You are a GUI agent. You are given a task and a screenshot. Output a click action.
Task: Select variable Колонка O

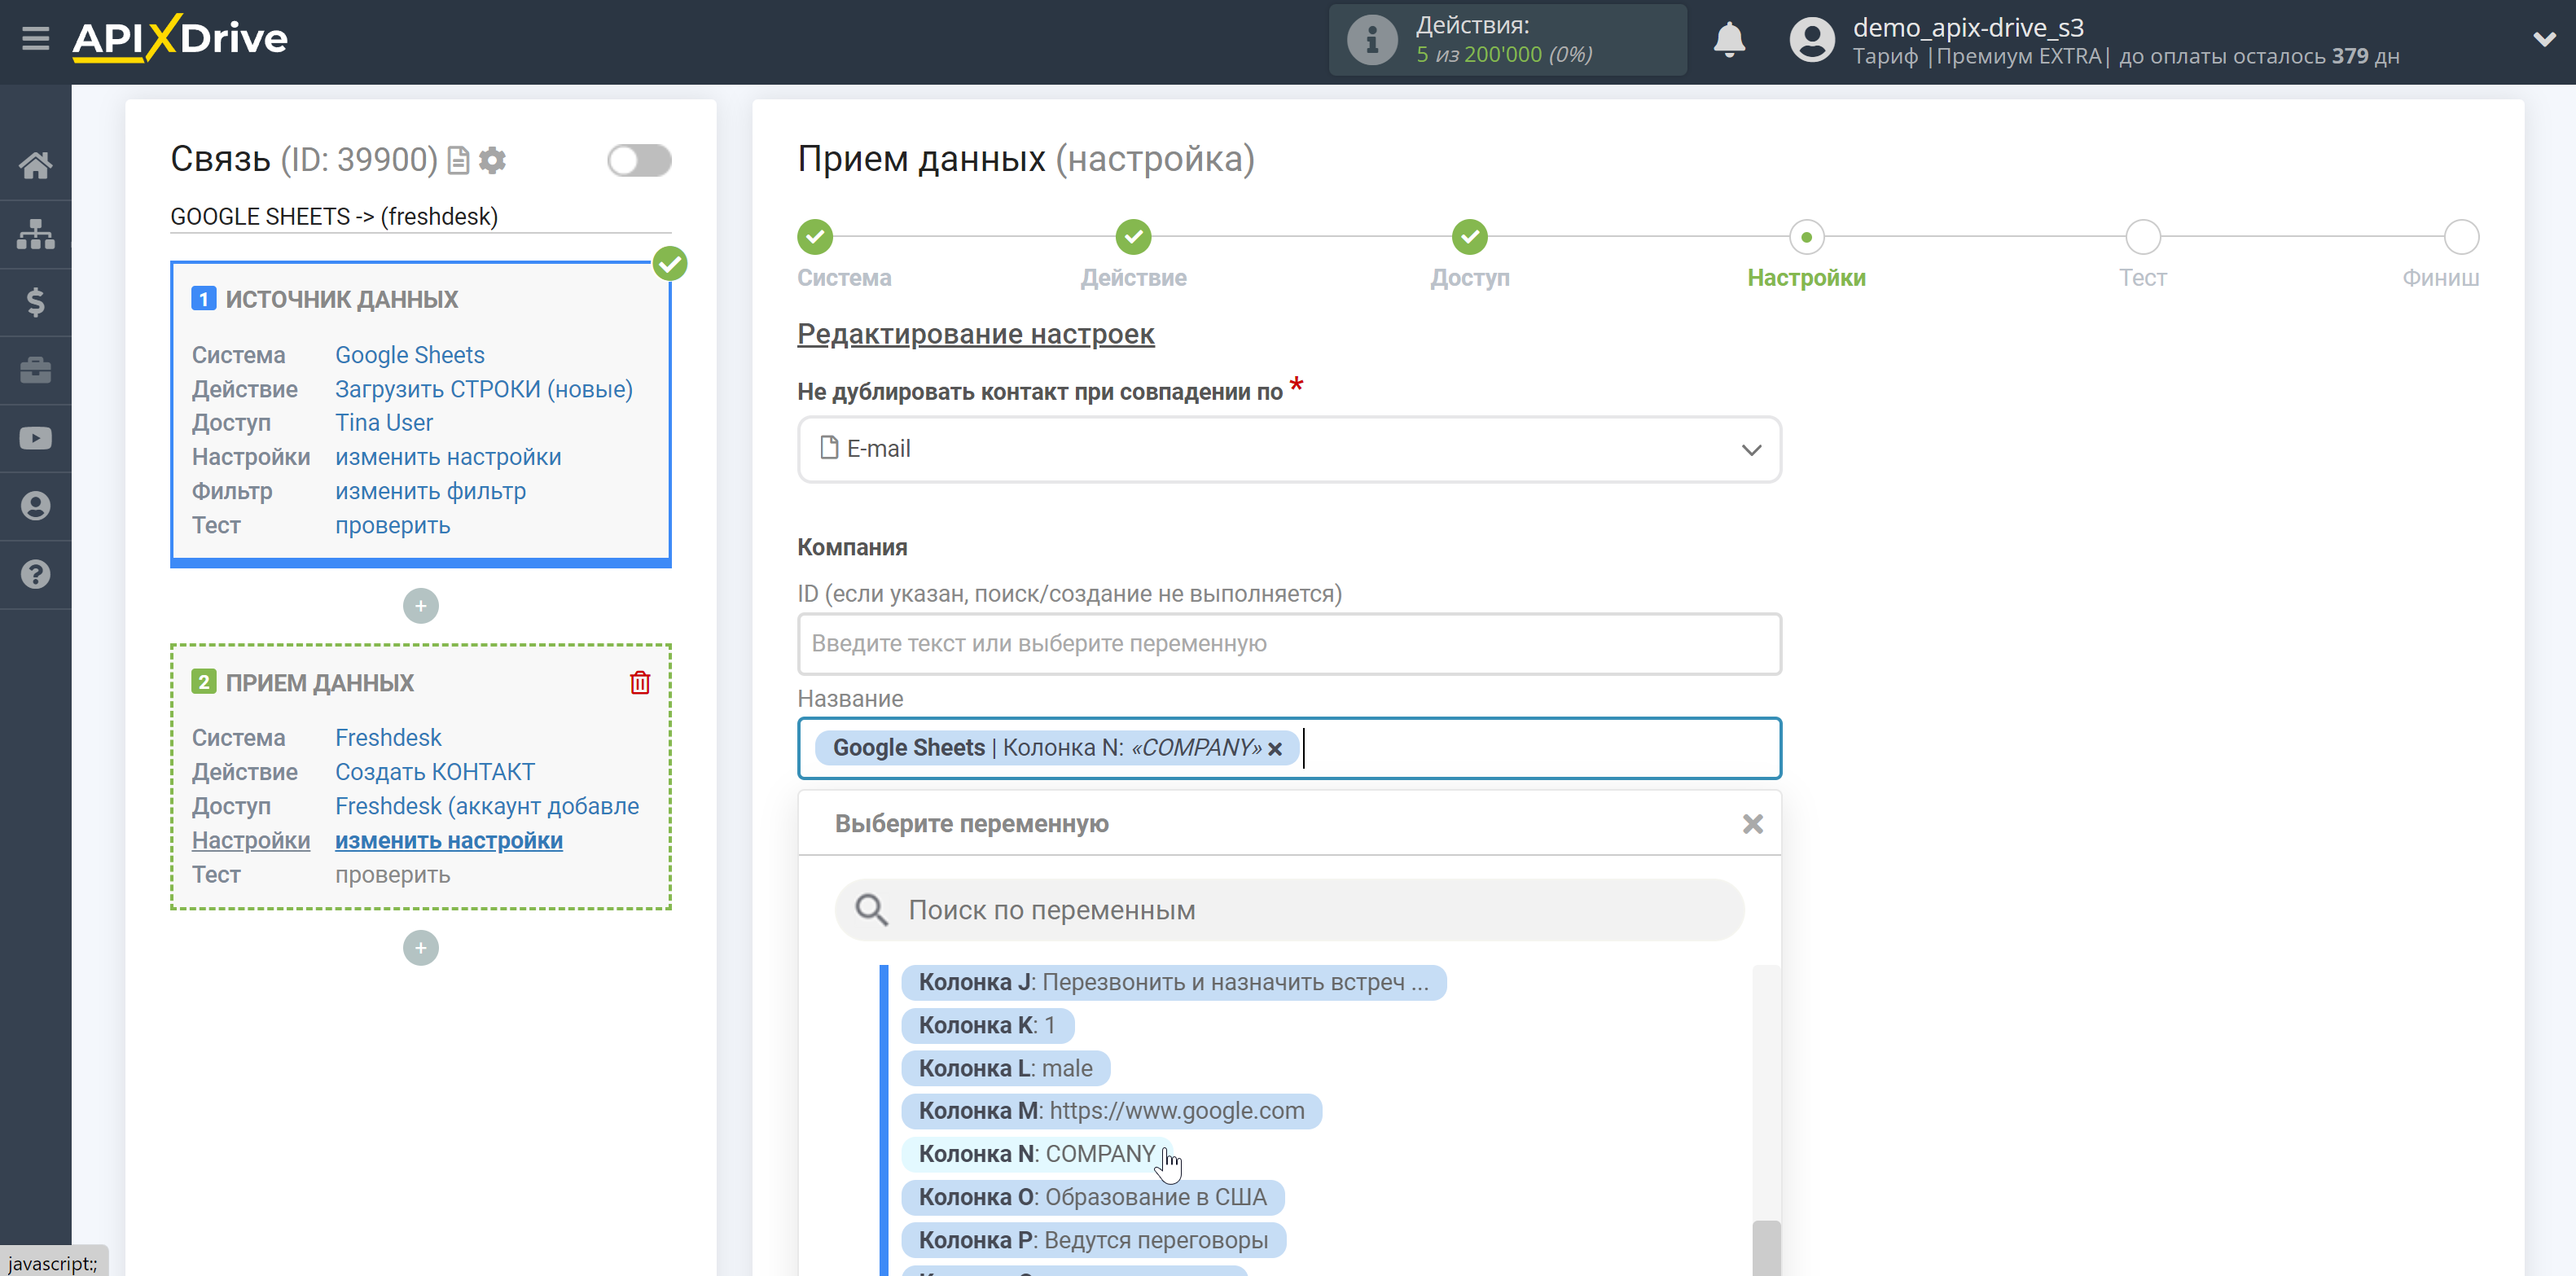pyautogui.click(x=1092, y=1197)
